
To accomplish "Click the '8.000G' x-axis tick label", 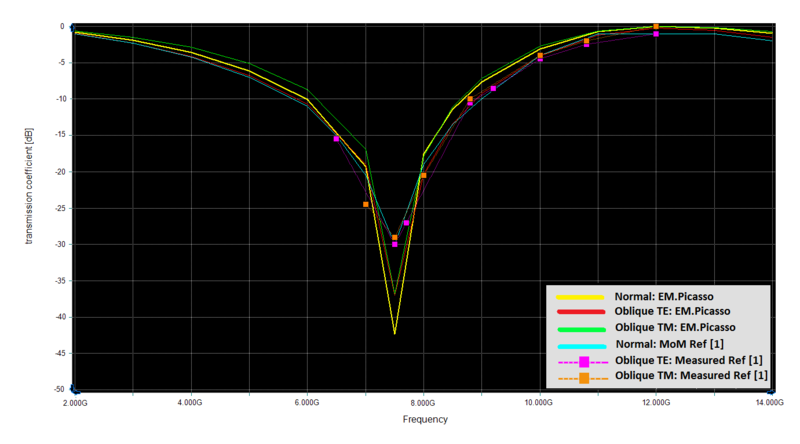I will pos(423,402).
